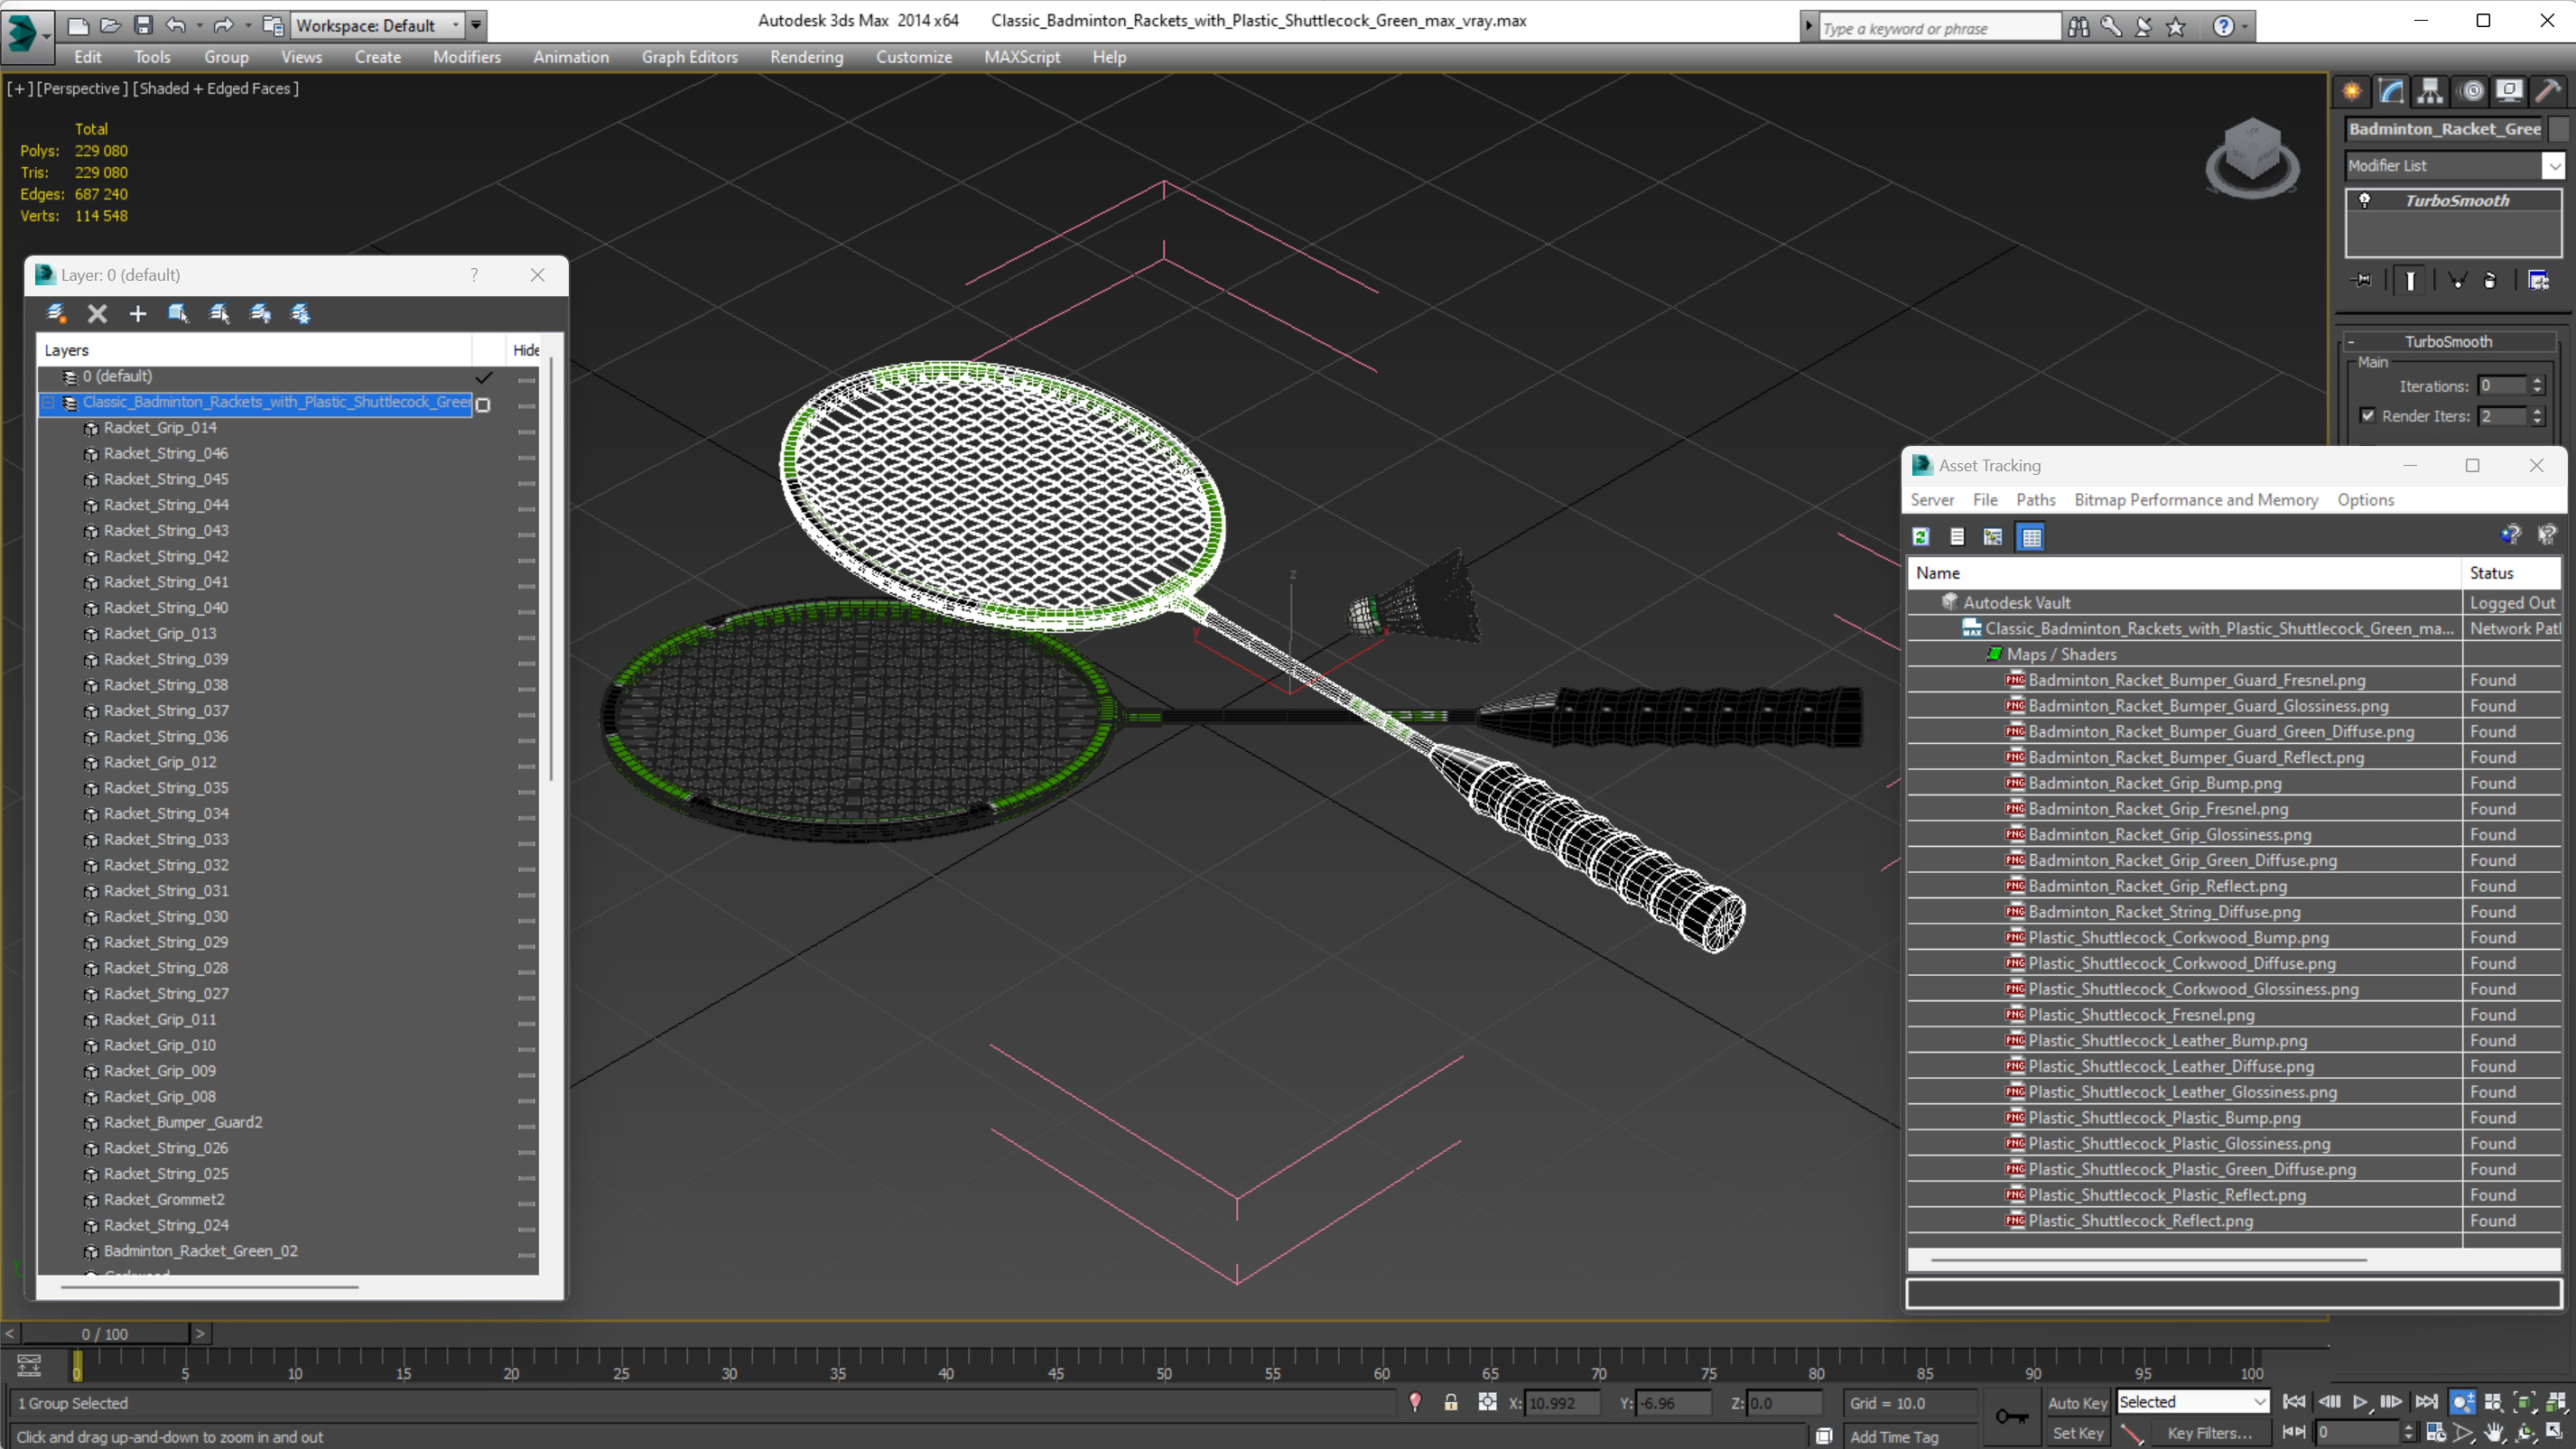
Task: Click the ViewCube in the viewport
Action: 2251,157
